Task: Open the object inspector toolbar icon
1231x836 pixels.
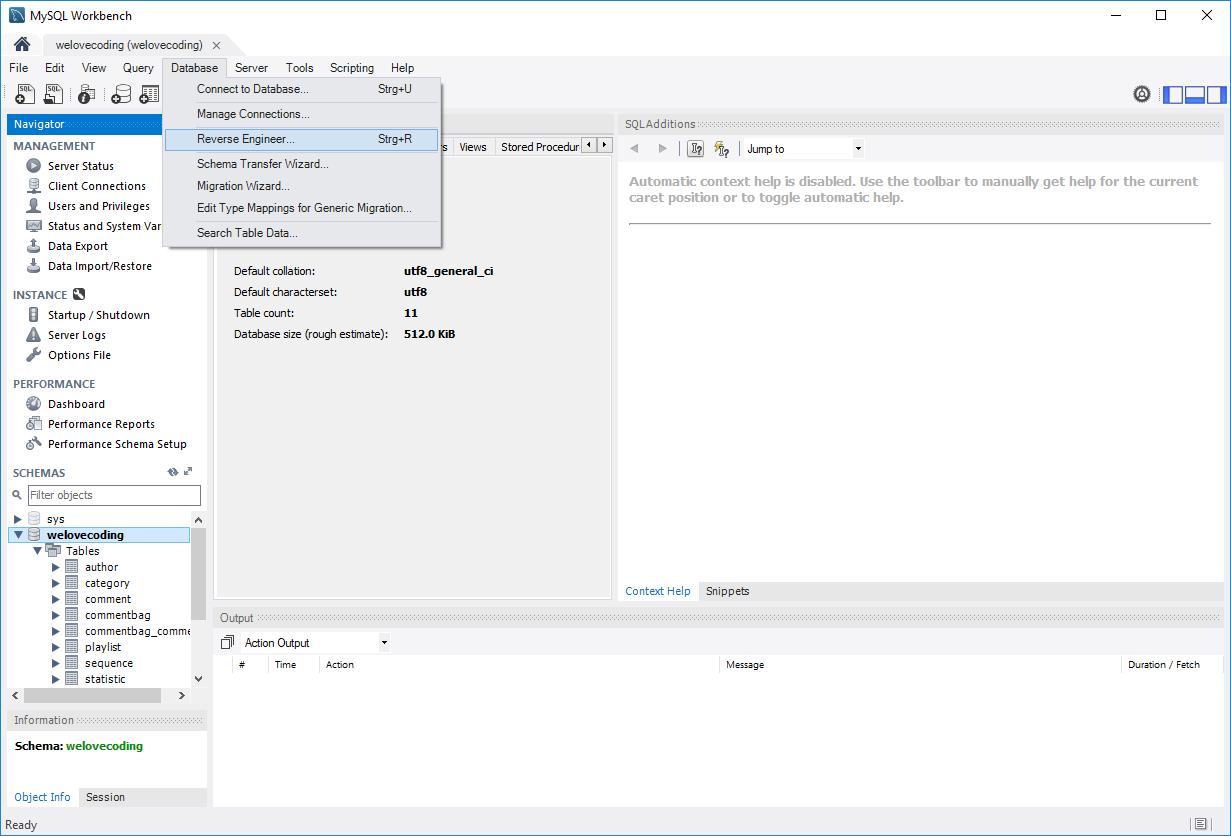Action: (87, 94)
